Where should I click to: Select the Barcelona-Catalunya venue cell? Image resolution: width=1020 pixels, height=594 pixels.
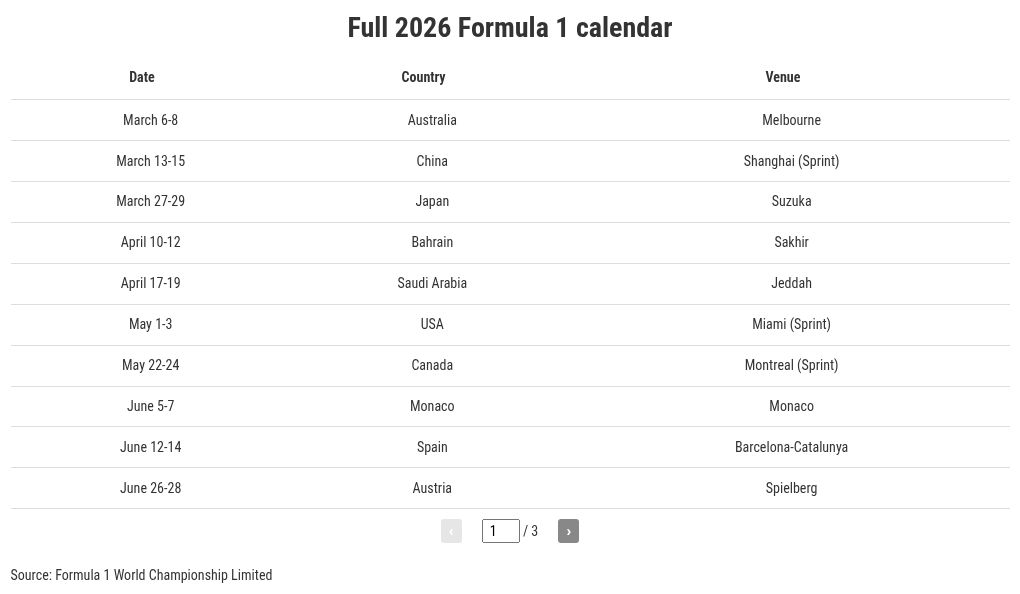click(791, 447)
